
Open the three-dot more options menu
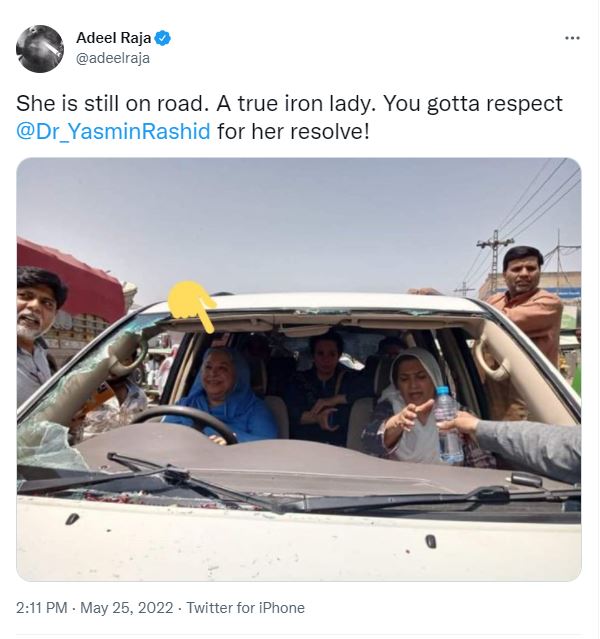click(x=572, y=38)
